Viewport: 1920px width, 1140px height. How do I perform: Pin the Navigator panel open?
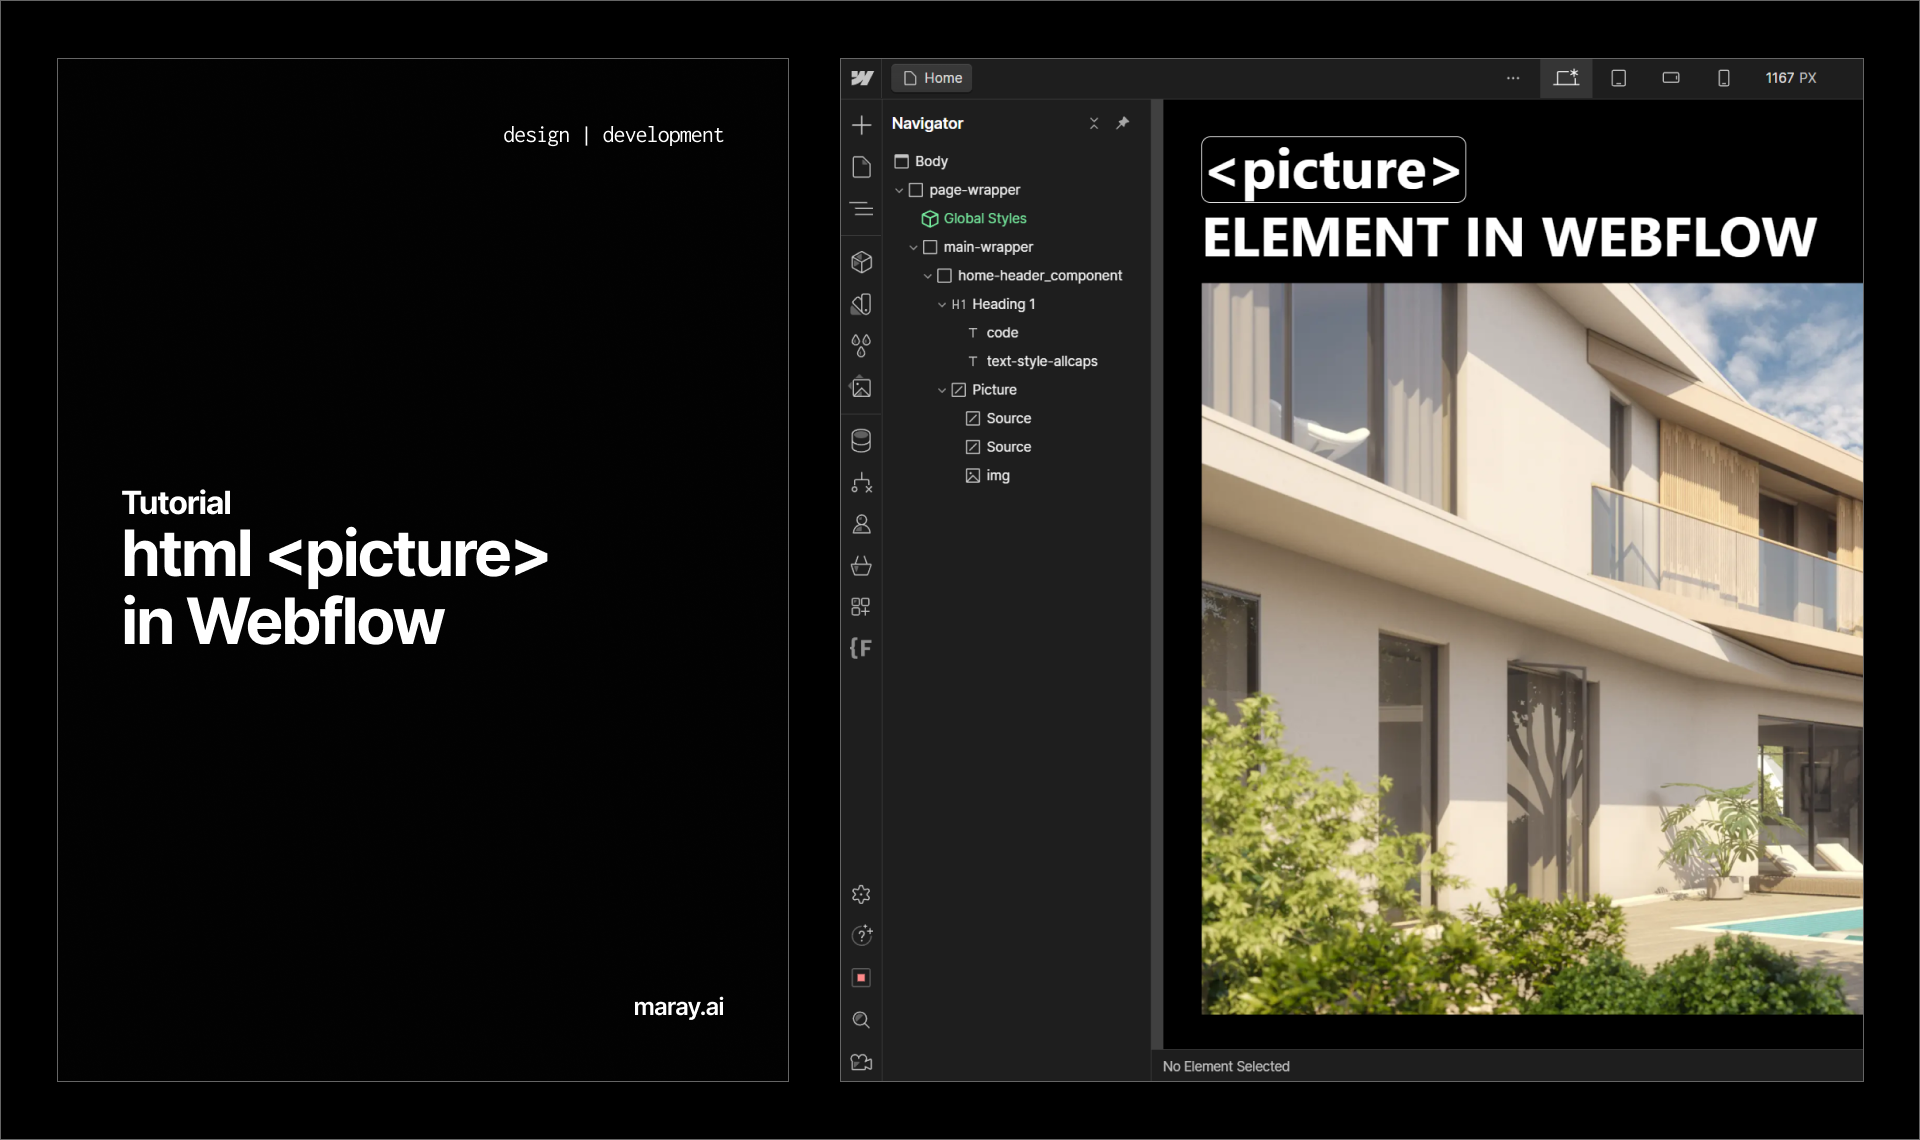tap(1124, 123)
